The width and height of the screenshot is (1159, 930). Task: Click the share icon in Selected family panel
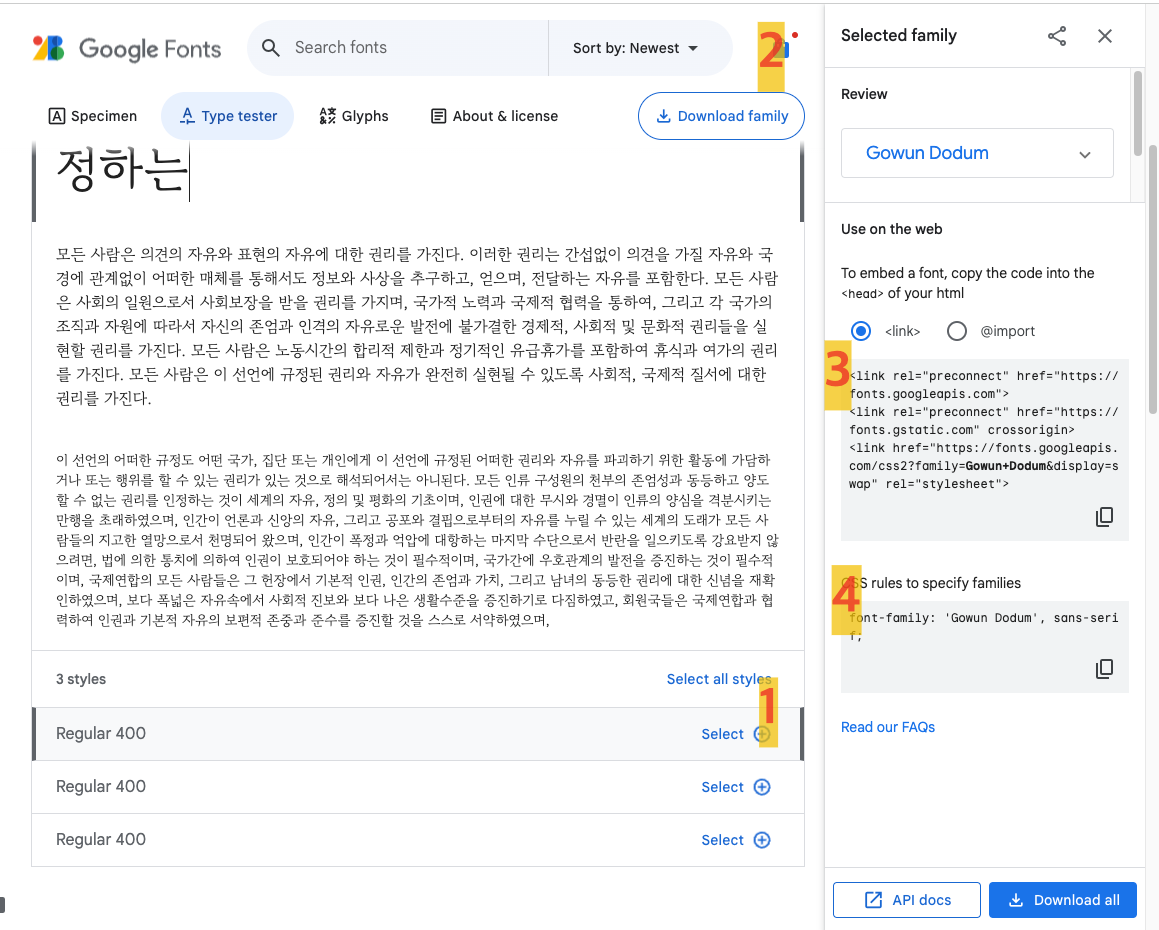[1057, 36]
